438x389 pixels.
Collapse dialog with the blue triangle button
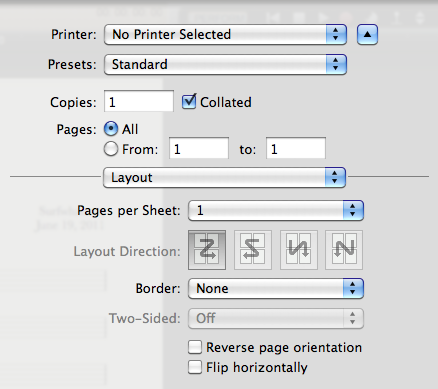pos(367,34)
